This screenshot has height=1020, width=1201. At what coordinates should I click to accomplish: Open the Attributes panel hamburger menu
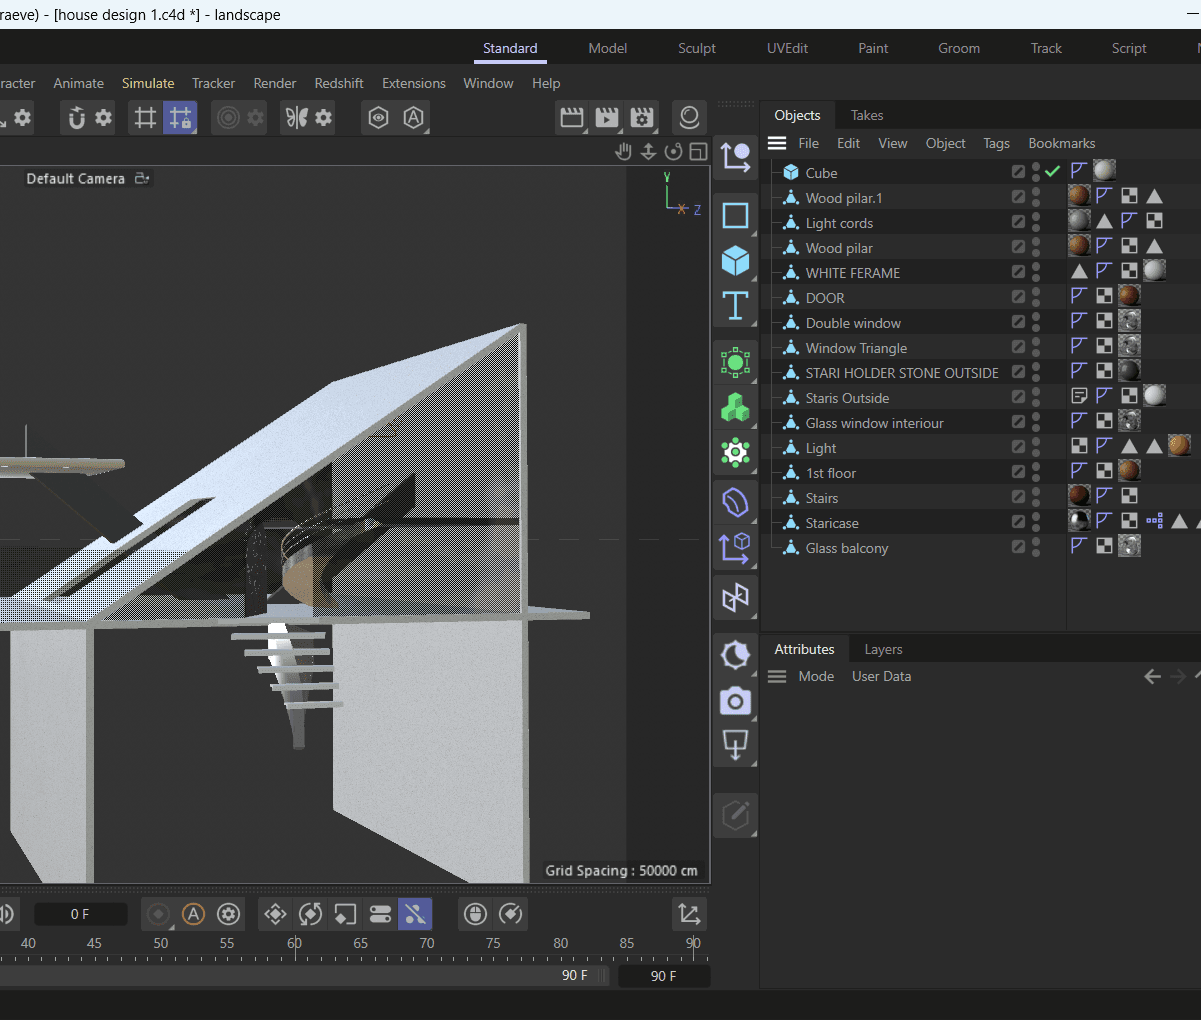[x=777, y=677]
